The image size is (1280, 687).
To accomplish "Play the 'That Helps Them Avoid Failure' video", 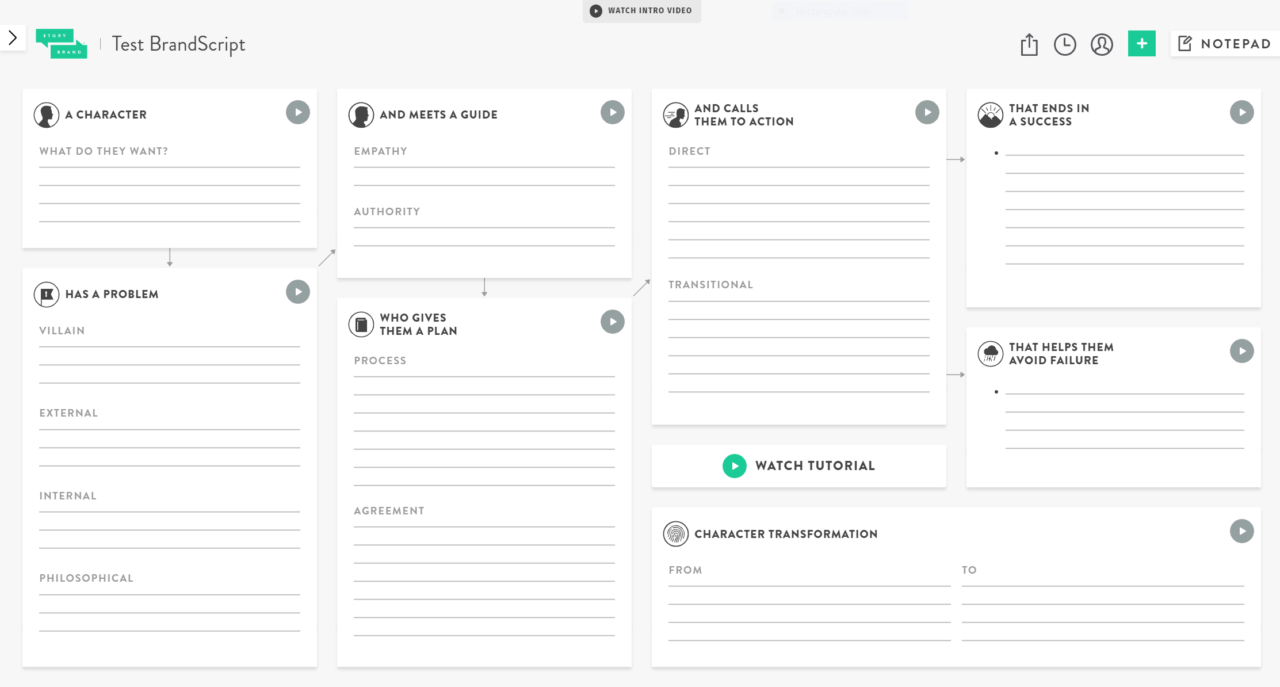I will 1242,351.
